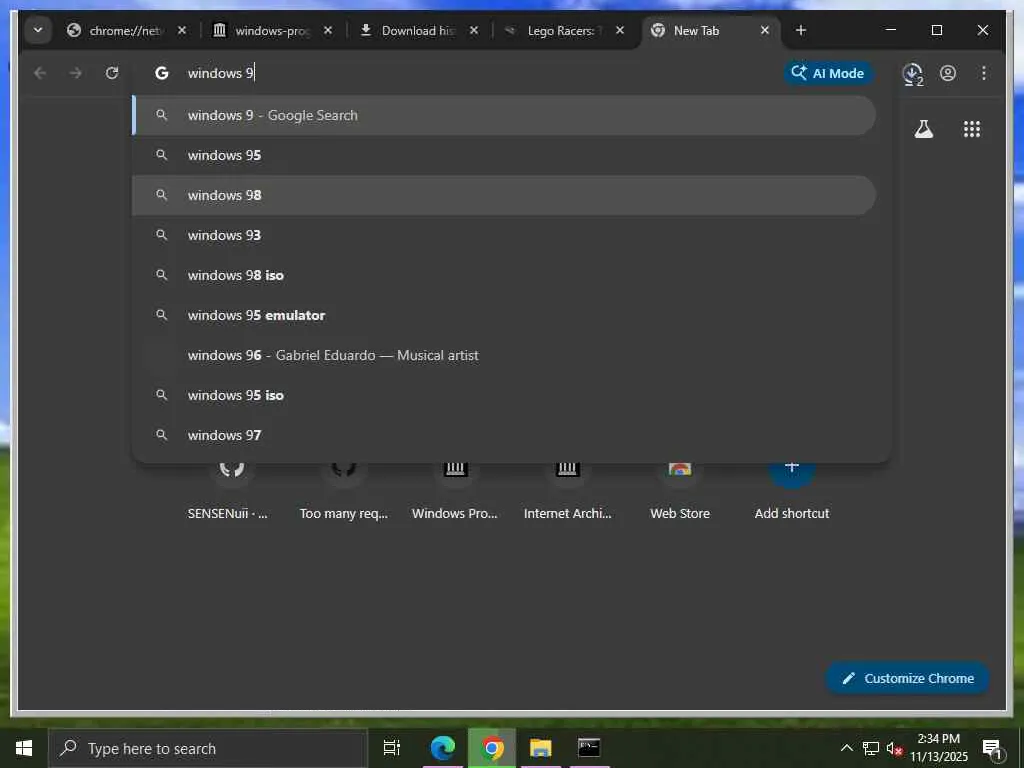1024x768 pixels.
Task: Choose the 'windows 98' suggestion
Action: (504, 195)
